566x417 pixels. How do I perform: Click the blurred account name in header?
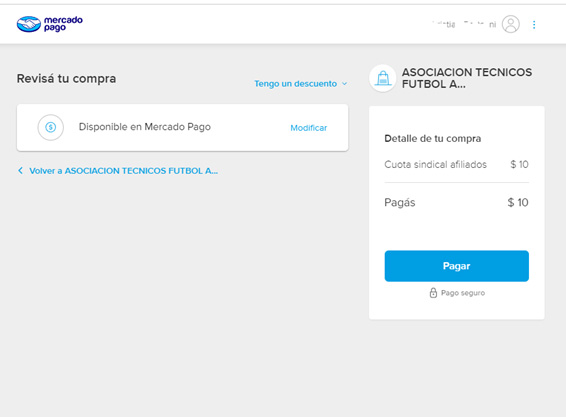pyautogui.click(x=464, y=24)
